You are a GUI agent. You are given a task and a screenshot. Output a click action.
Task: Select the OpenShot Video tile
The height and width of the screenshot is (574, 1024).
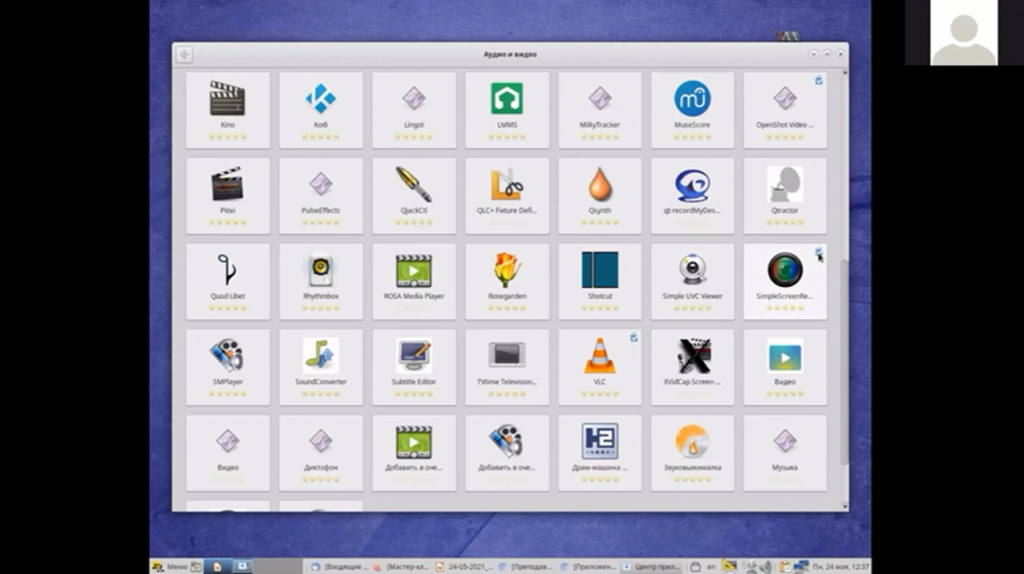click(785, 110)
